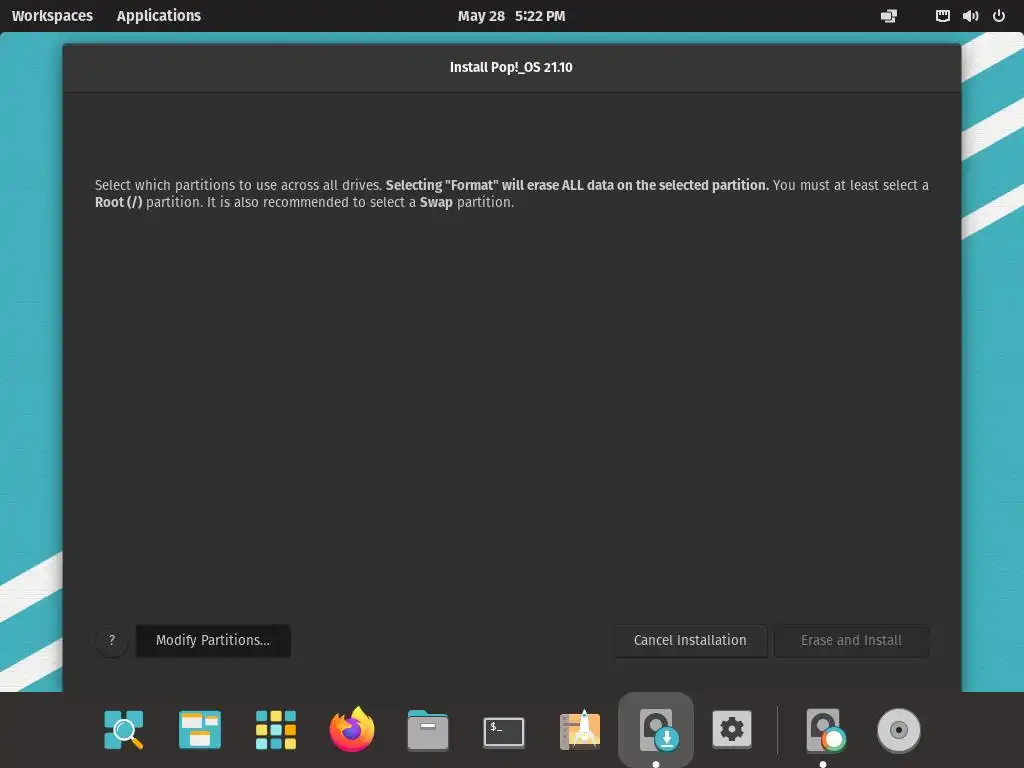Open Settings gear icon in dock
Screen dimensions: 1024x768
point(731,729)
